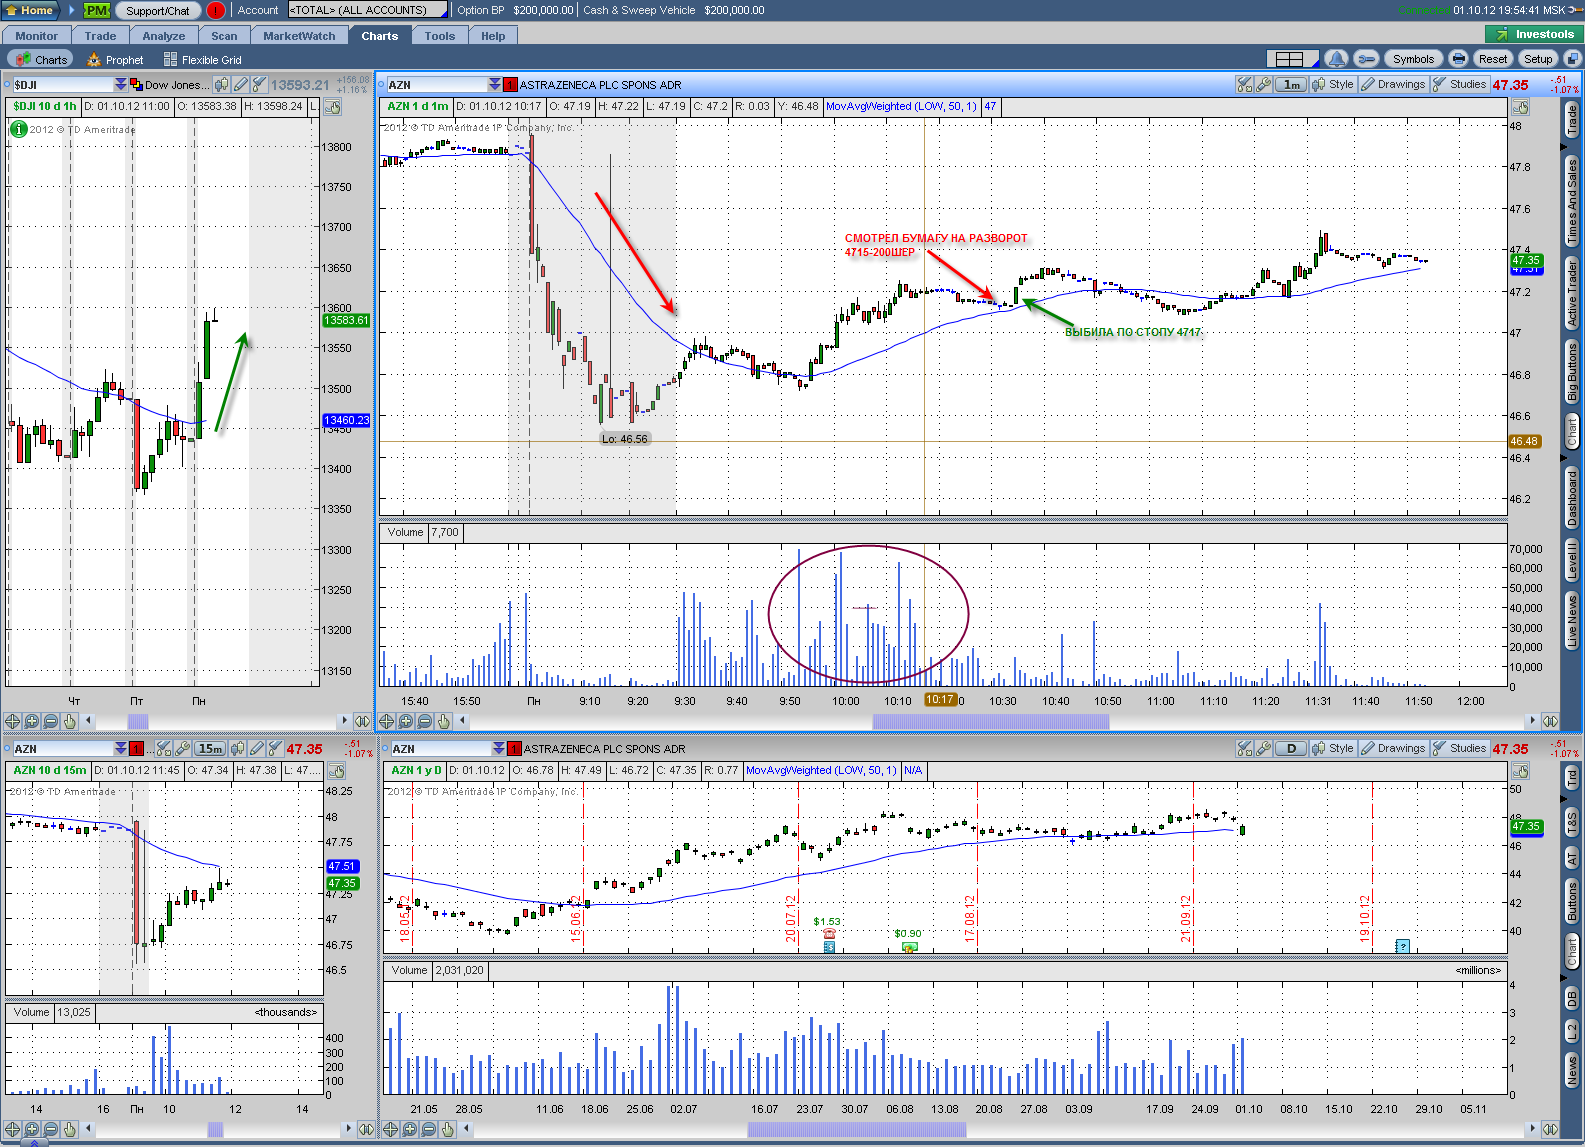Switch to the Analyze tab
This screenshot has height=1147, width=1585.
(164, 36)
